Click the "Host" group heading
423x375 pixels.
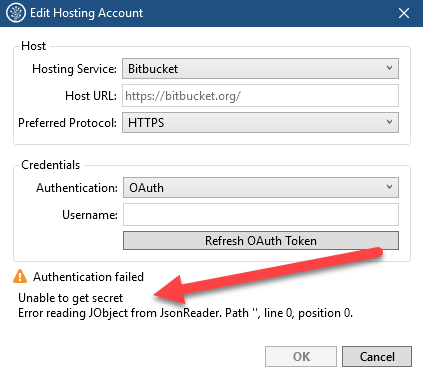point(33,46)
